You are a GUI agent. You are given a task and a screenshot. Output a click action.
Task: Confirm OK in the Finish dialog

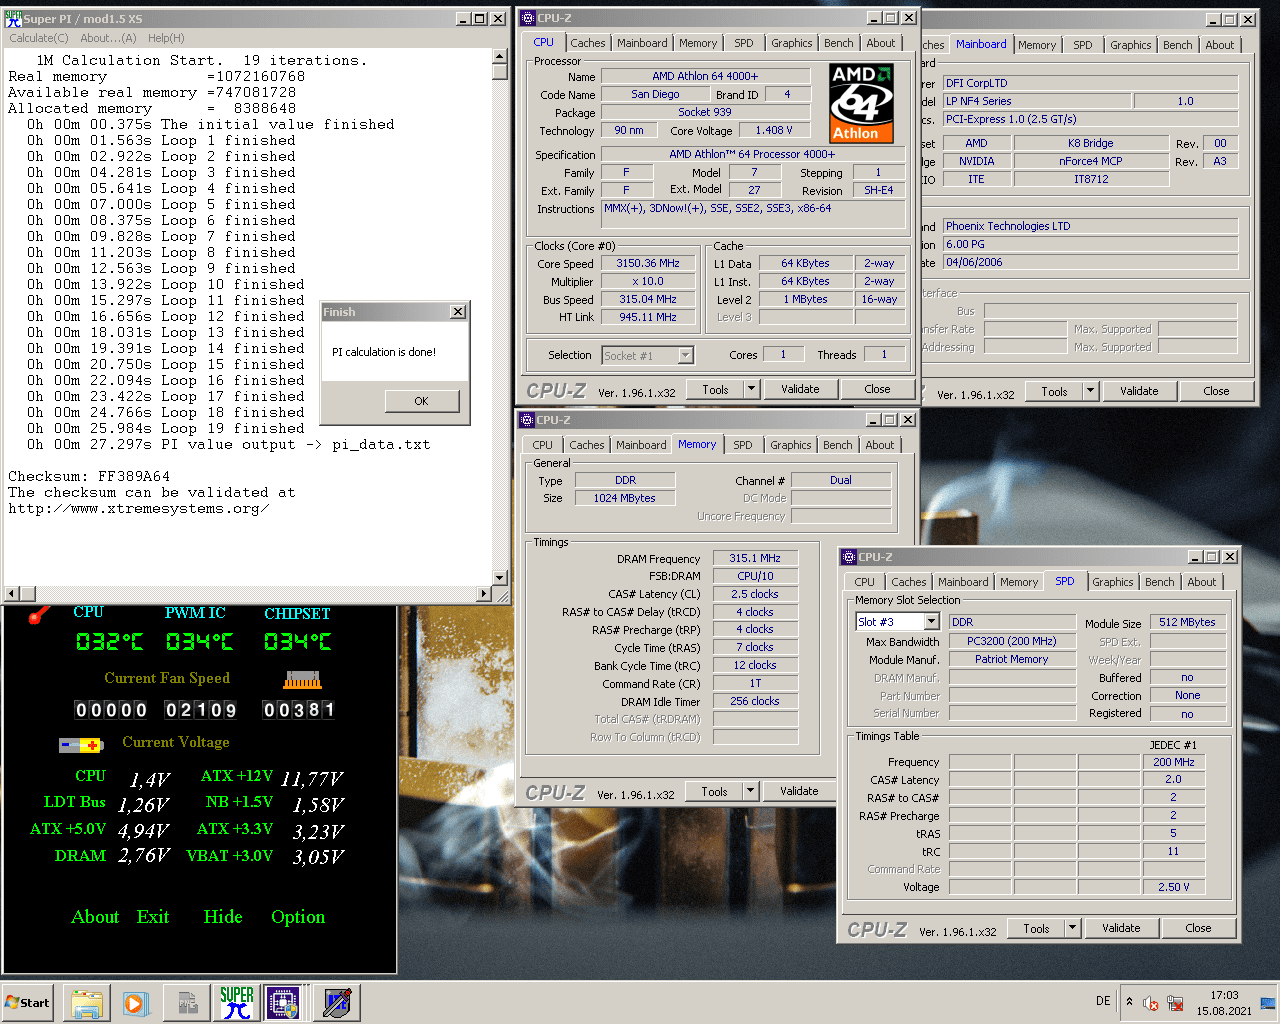421,401
